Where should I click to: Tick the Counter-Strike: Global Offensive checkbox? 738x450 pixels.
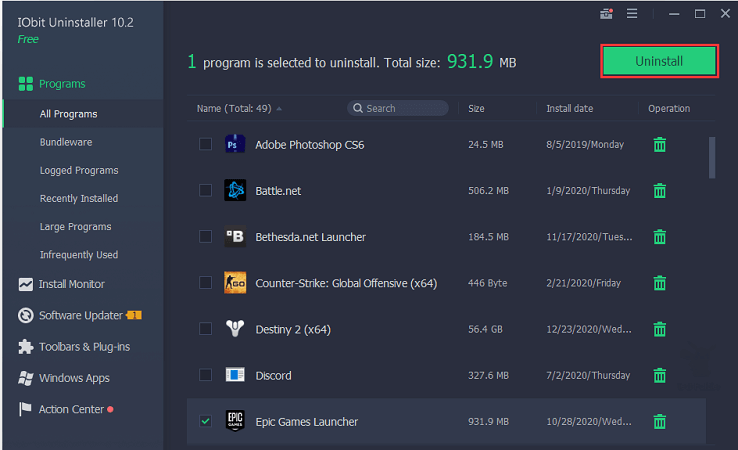pos(205,282)
